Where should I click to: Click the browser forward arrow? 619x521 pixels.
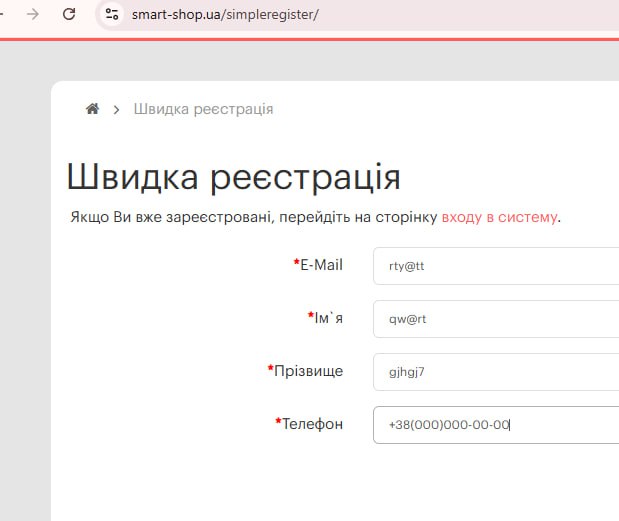tap(34, 14)
